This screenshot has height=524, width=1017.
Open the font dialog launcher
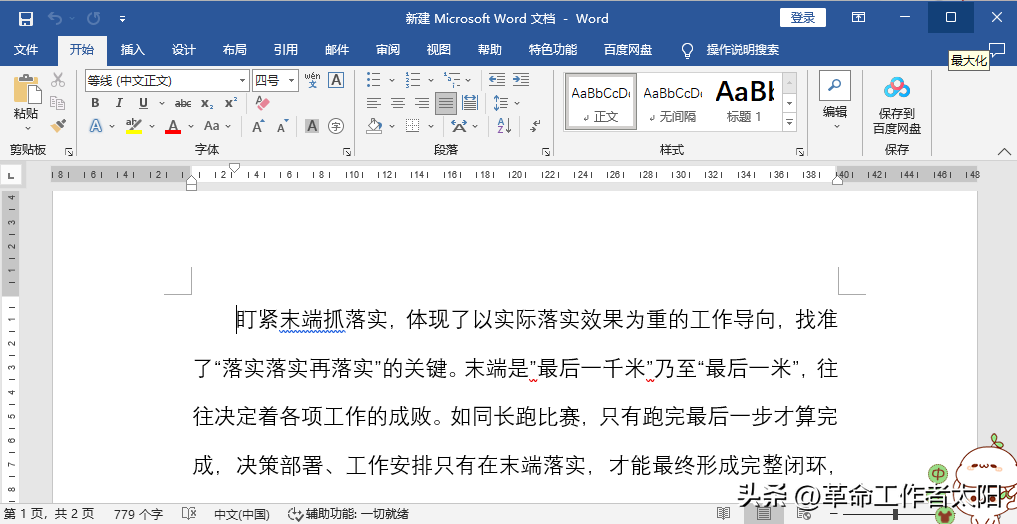(x=347, y=152)
